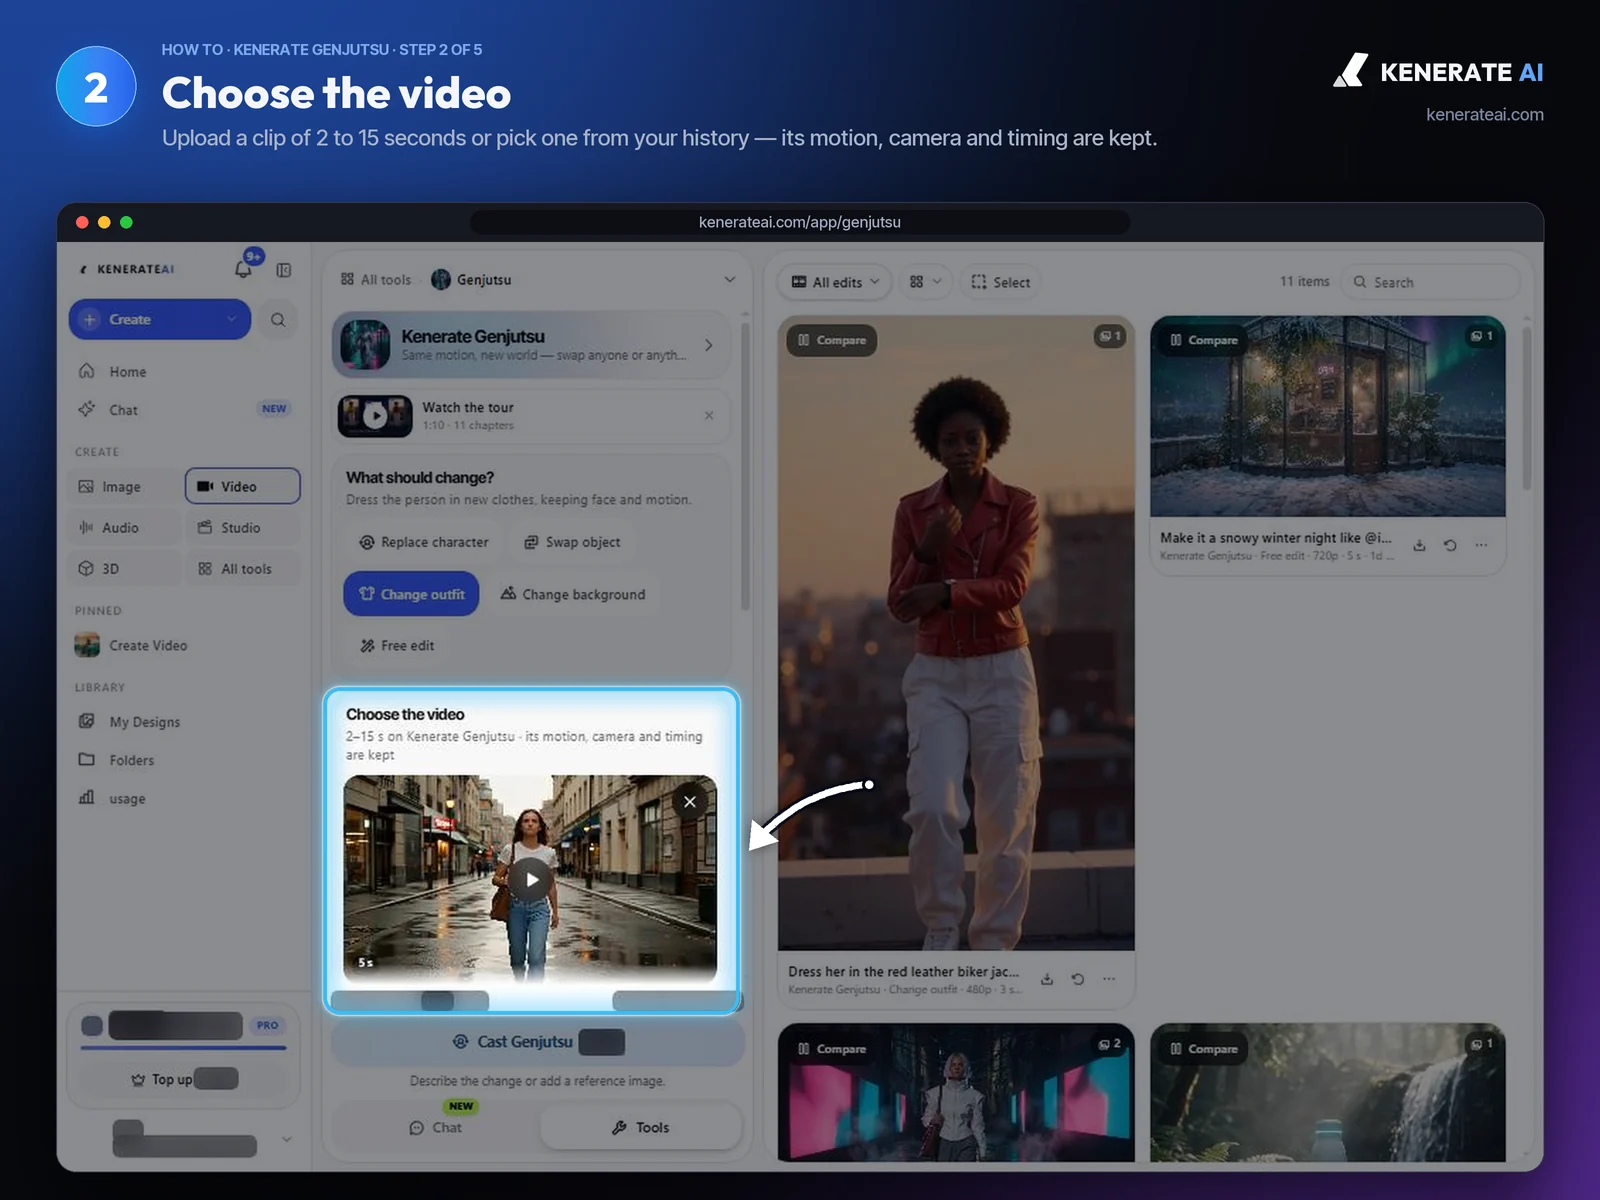Select the Change background option
Image resolution: width=1600 pixels, height=1200 pixels.
(573, 594)
